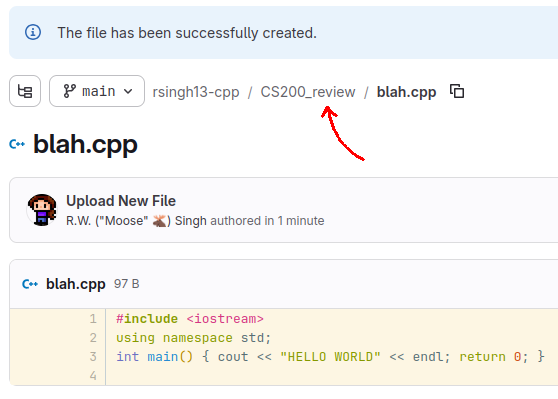The height and width of the screenshot is (399, 558).
Task: Click the int main HELLO WORLD code line
Action: tap(330, 357)
